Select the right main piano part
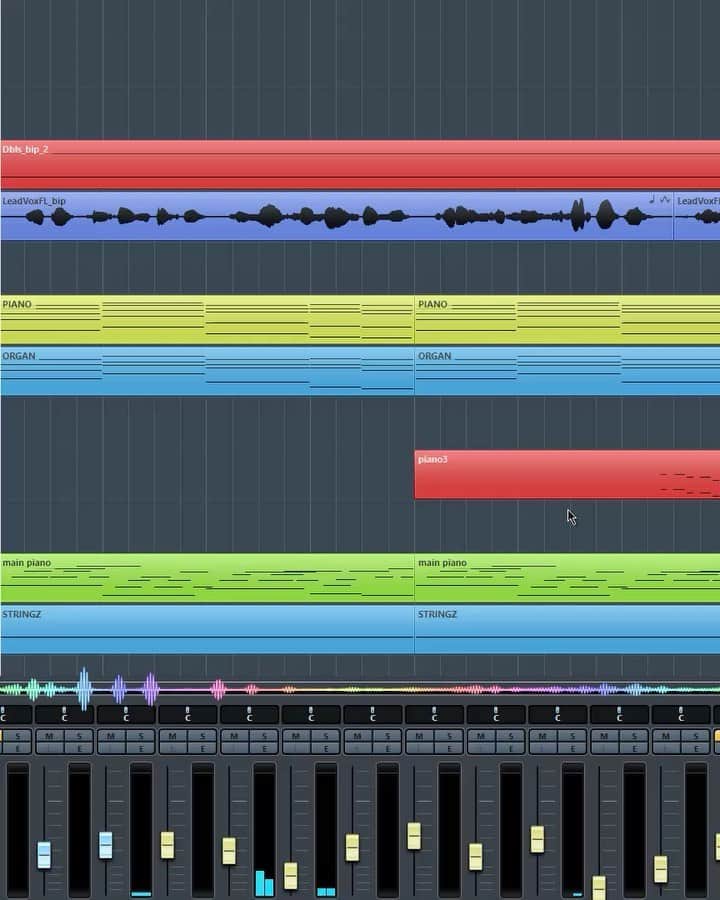The width and height of the screenshot is (720, 900). pyautogui.click(x=567, y=577)
